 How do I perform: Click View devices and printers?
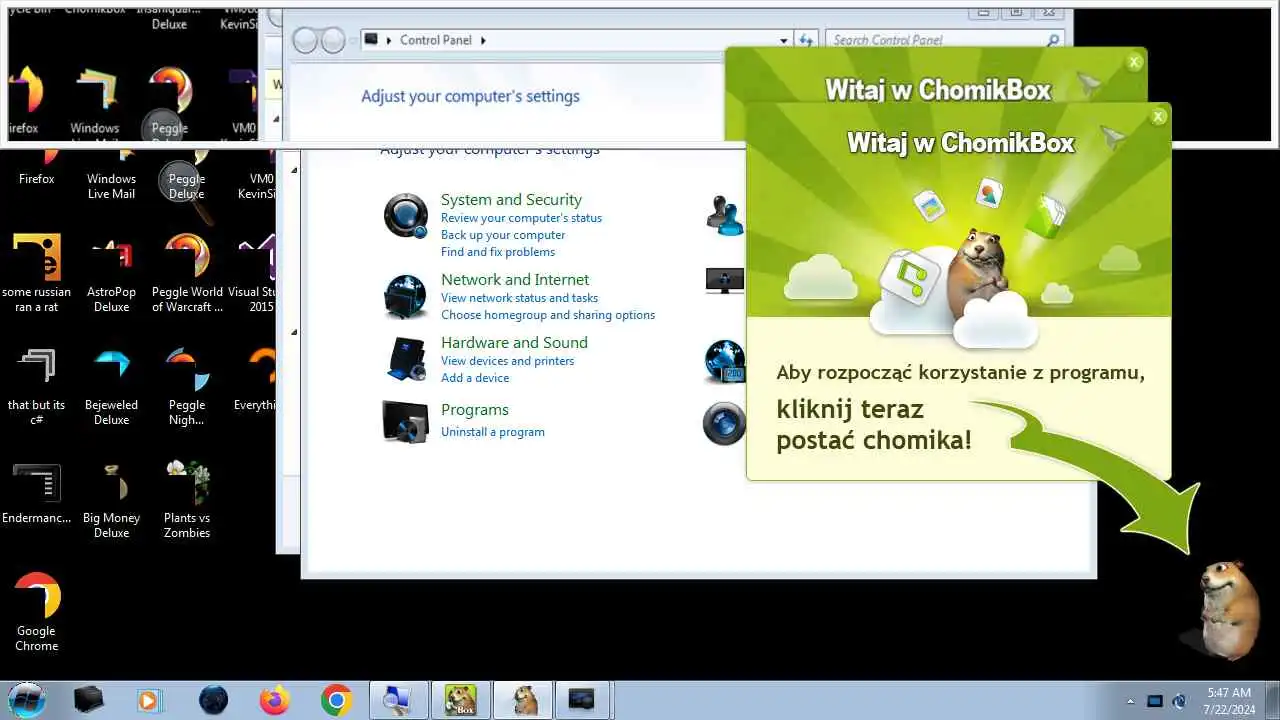pyautogui.click(x=508, y=361)
